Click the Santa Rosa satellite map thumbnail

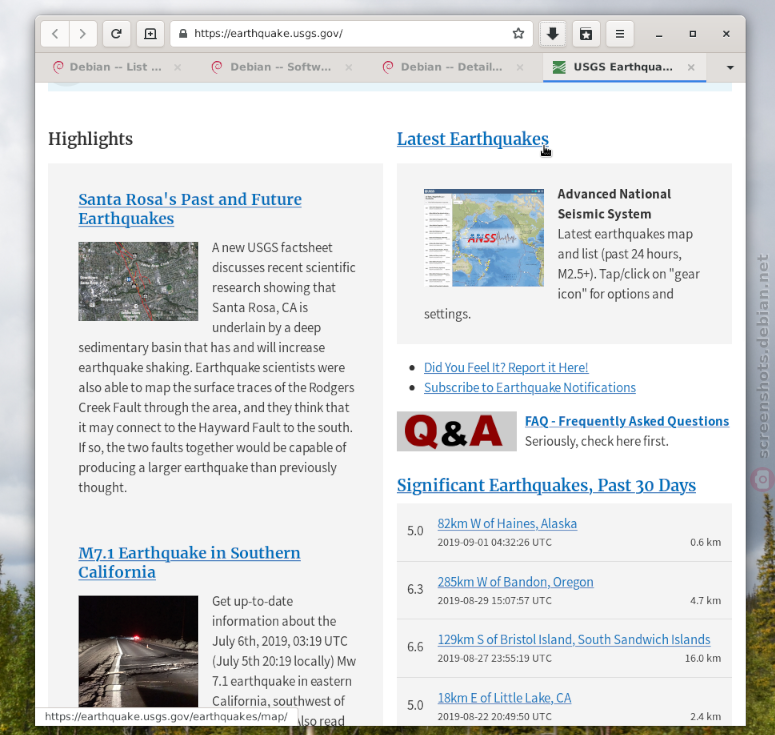[x=138, y=281]
